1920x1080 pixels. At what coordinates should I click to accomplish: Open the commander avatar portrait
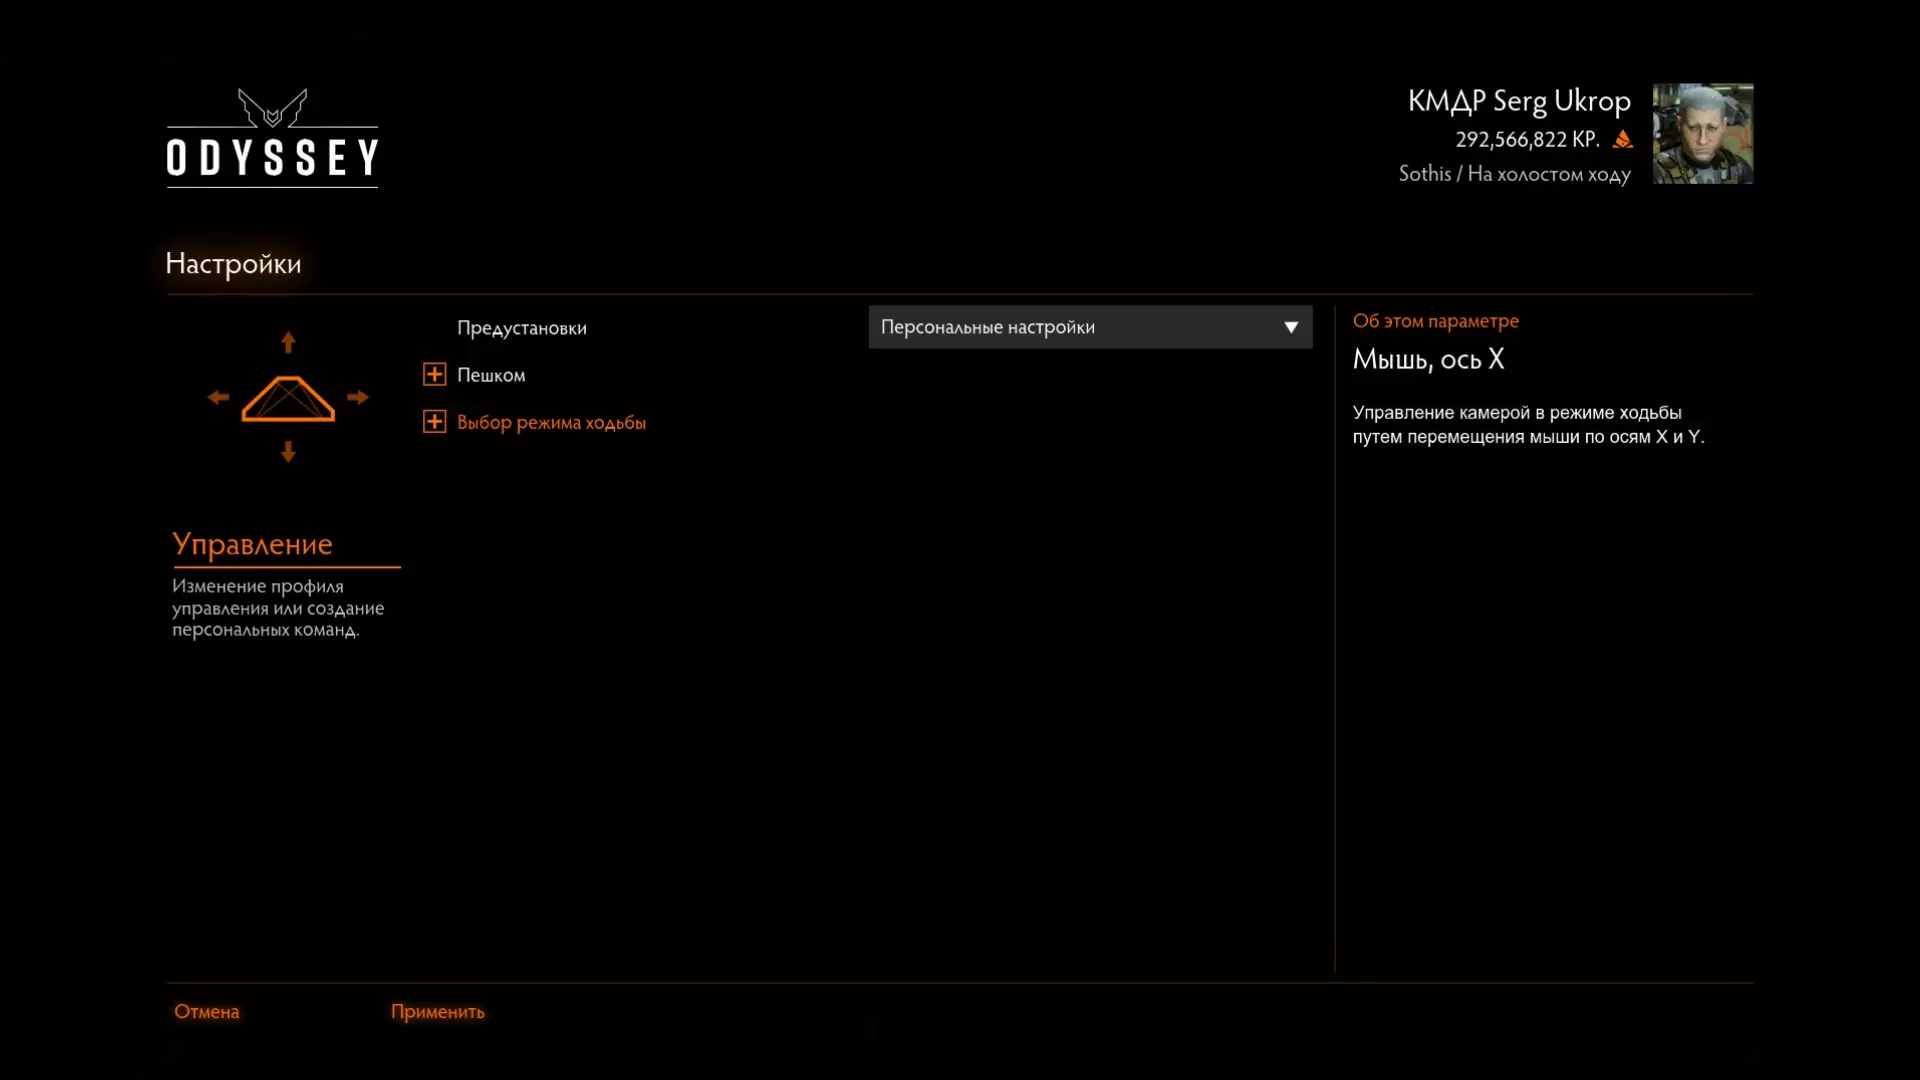1702,133
